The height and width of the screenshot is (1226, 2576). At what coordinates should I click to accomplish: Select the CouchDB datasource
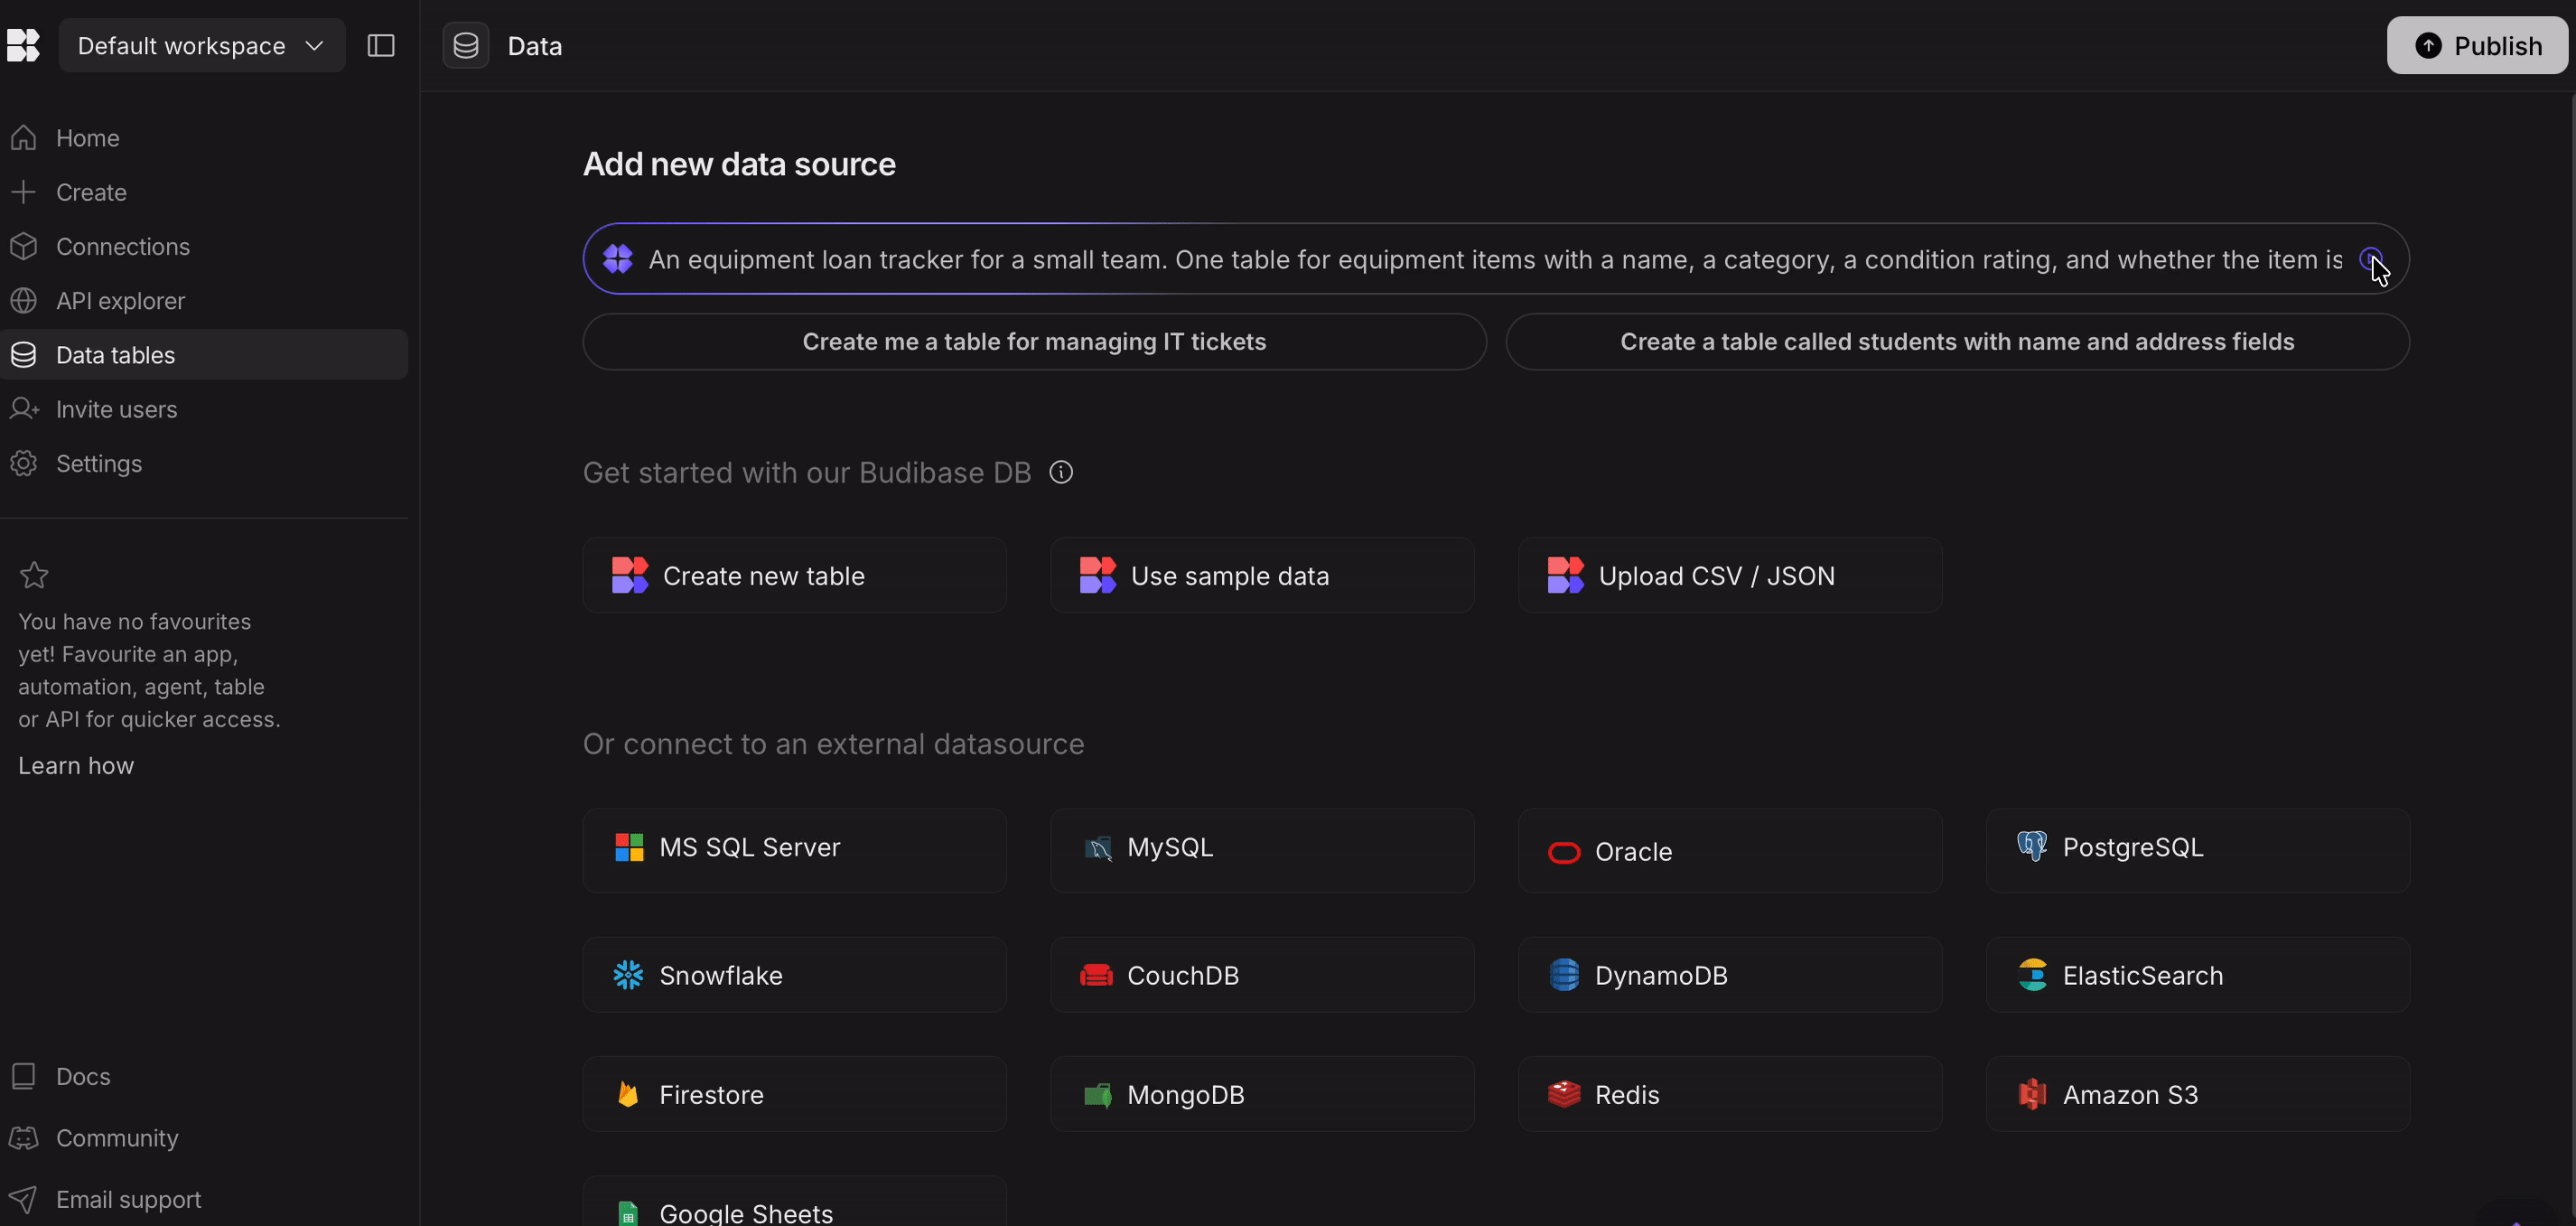[x=1262, y=975]
